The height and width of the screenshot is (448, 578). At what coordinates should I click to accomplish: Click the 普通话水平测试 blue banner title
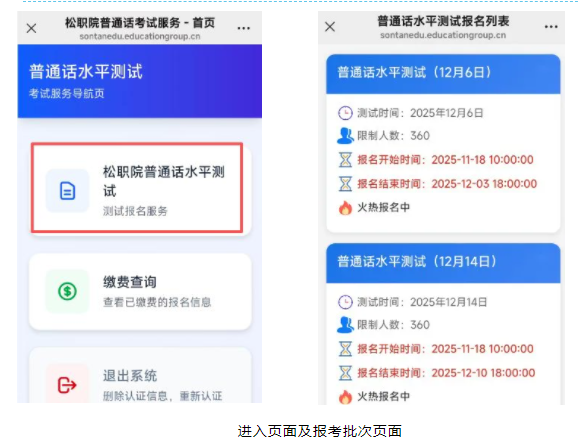86,72
